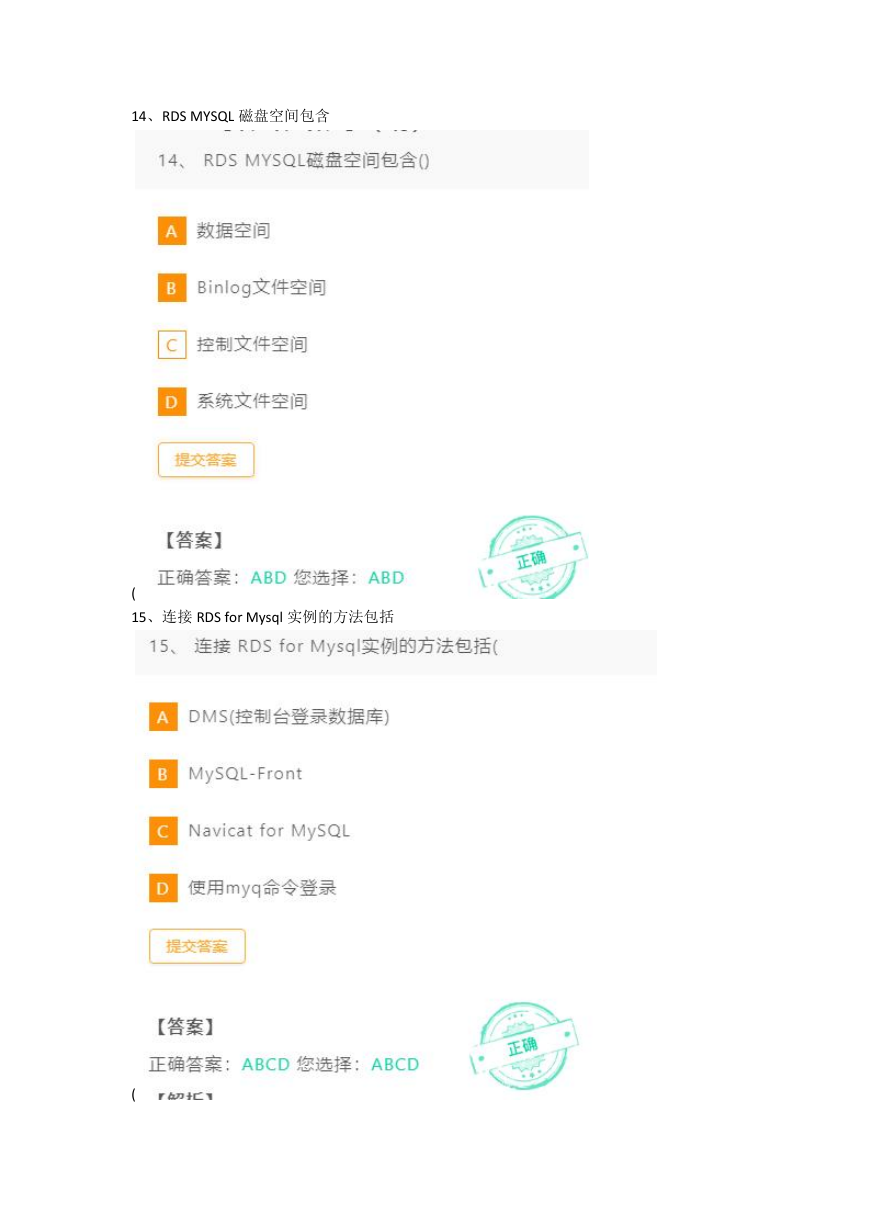Image resolution: width=869 pixels, height=1228 pixels.
Task: Click the 【答案】 heading under question 14
Action: pos(192,541)
